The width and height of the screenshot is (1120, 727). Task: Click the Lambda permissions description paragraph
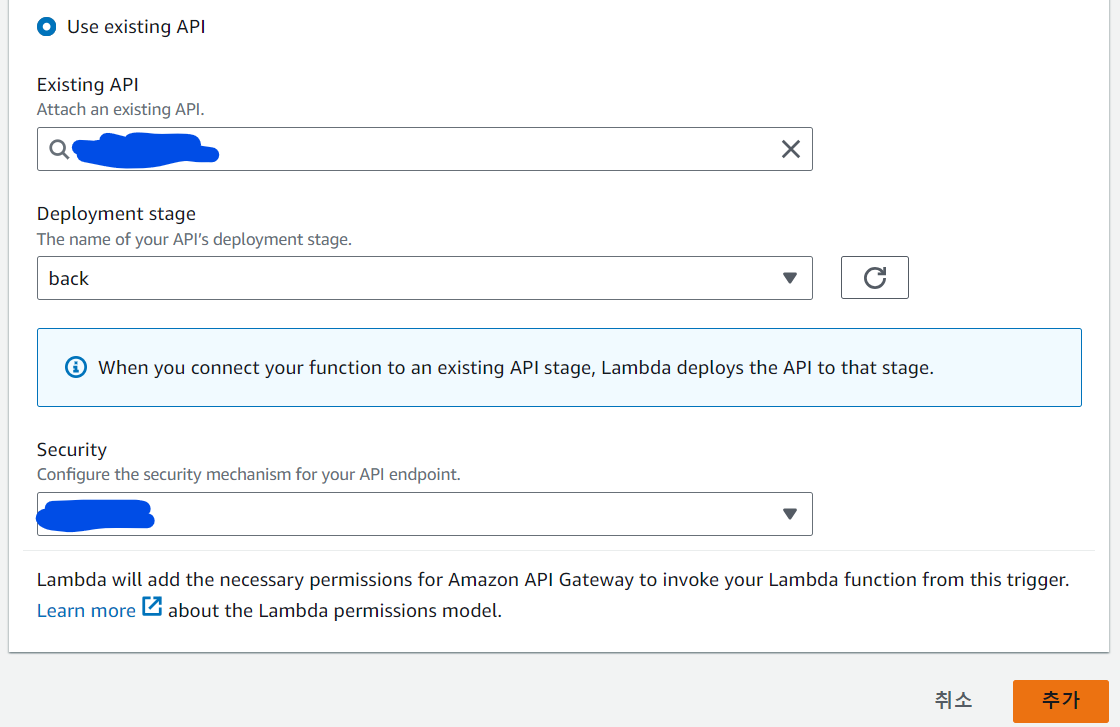pyautogui.click(x=553, y=579)
